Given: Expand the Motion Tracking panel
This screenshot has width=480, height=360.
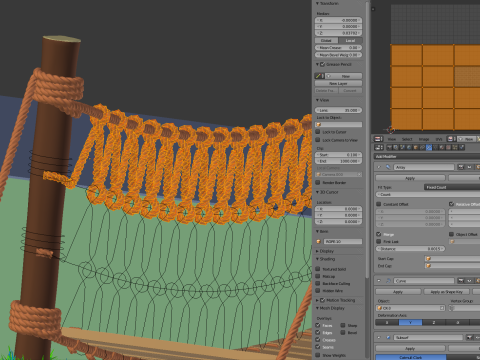Looking at the screenshot, I should (x=317, y=300).
